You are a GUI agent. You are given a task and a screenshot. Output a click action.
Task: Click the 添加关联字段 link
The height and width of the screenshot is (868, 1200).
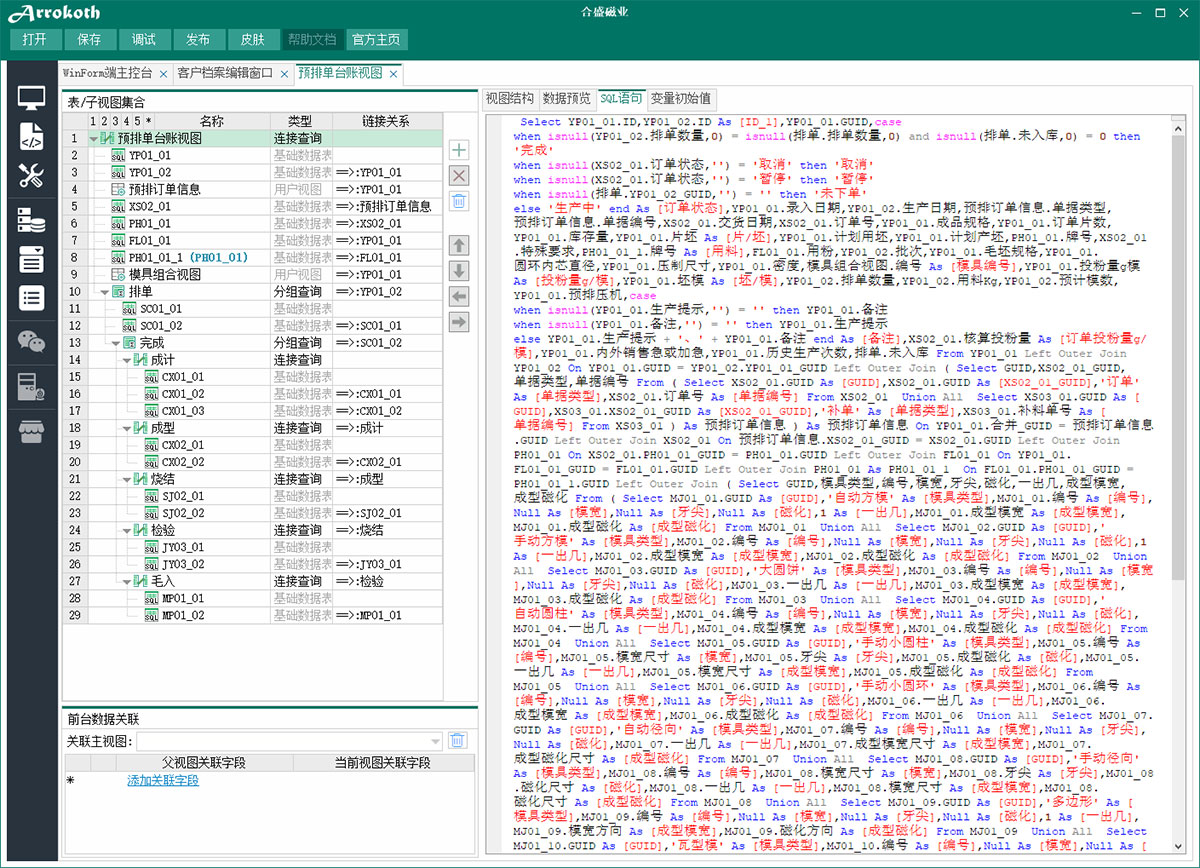click(163, 780)
